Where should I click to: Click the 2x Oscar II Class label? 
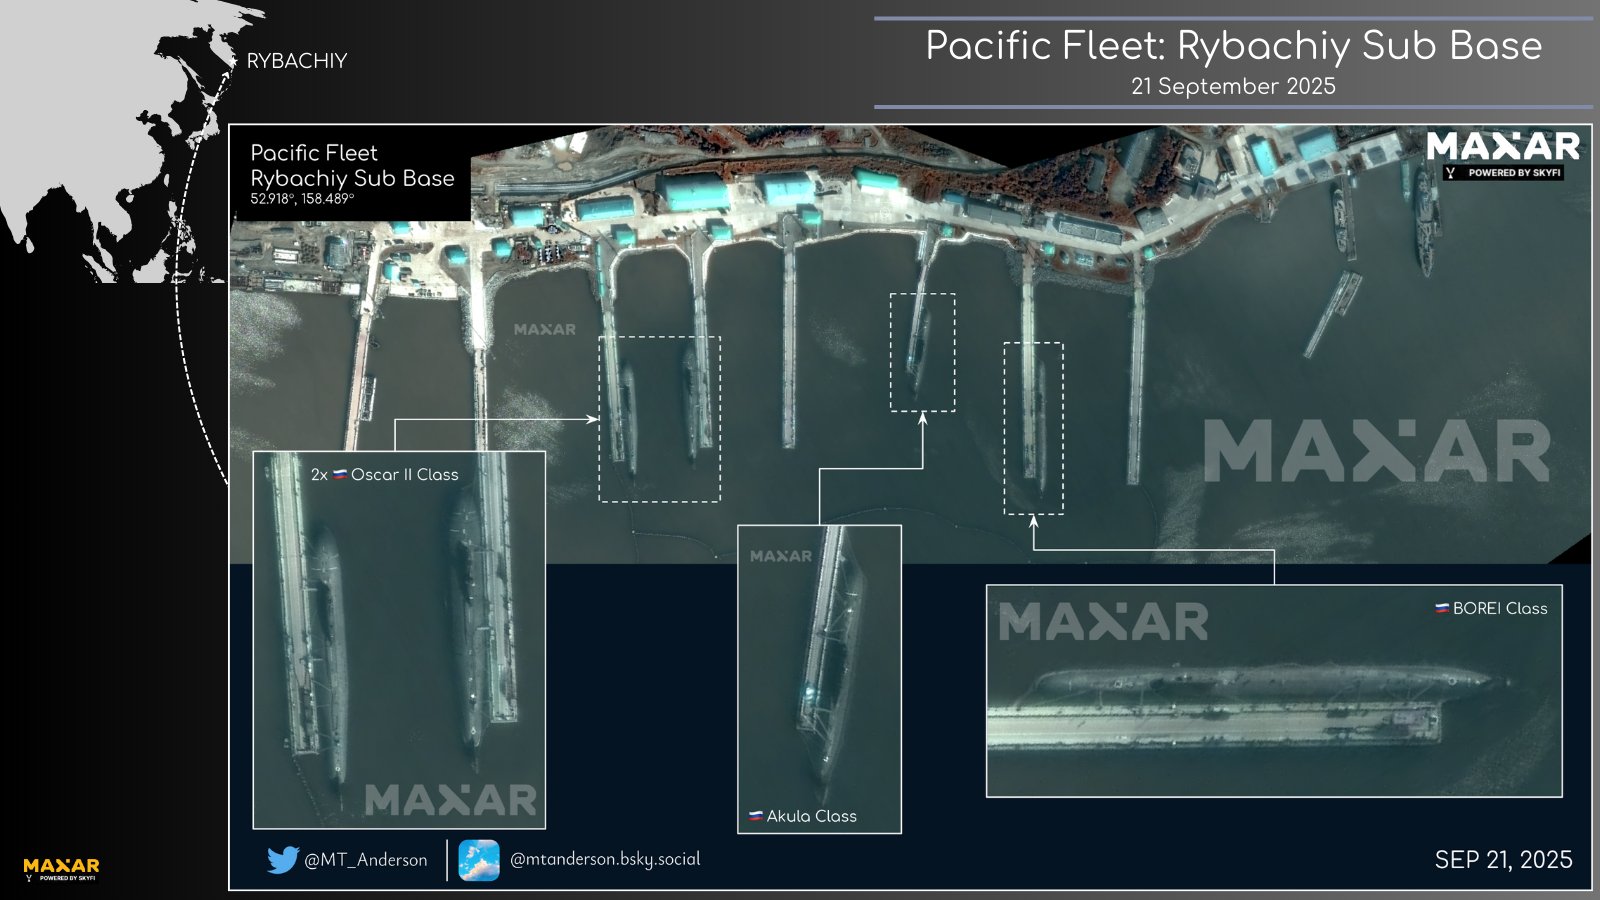pos(384,475)
